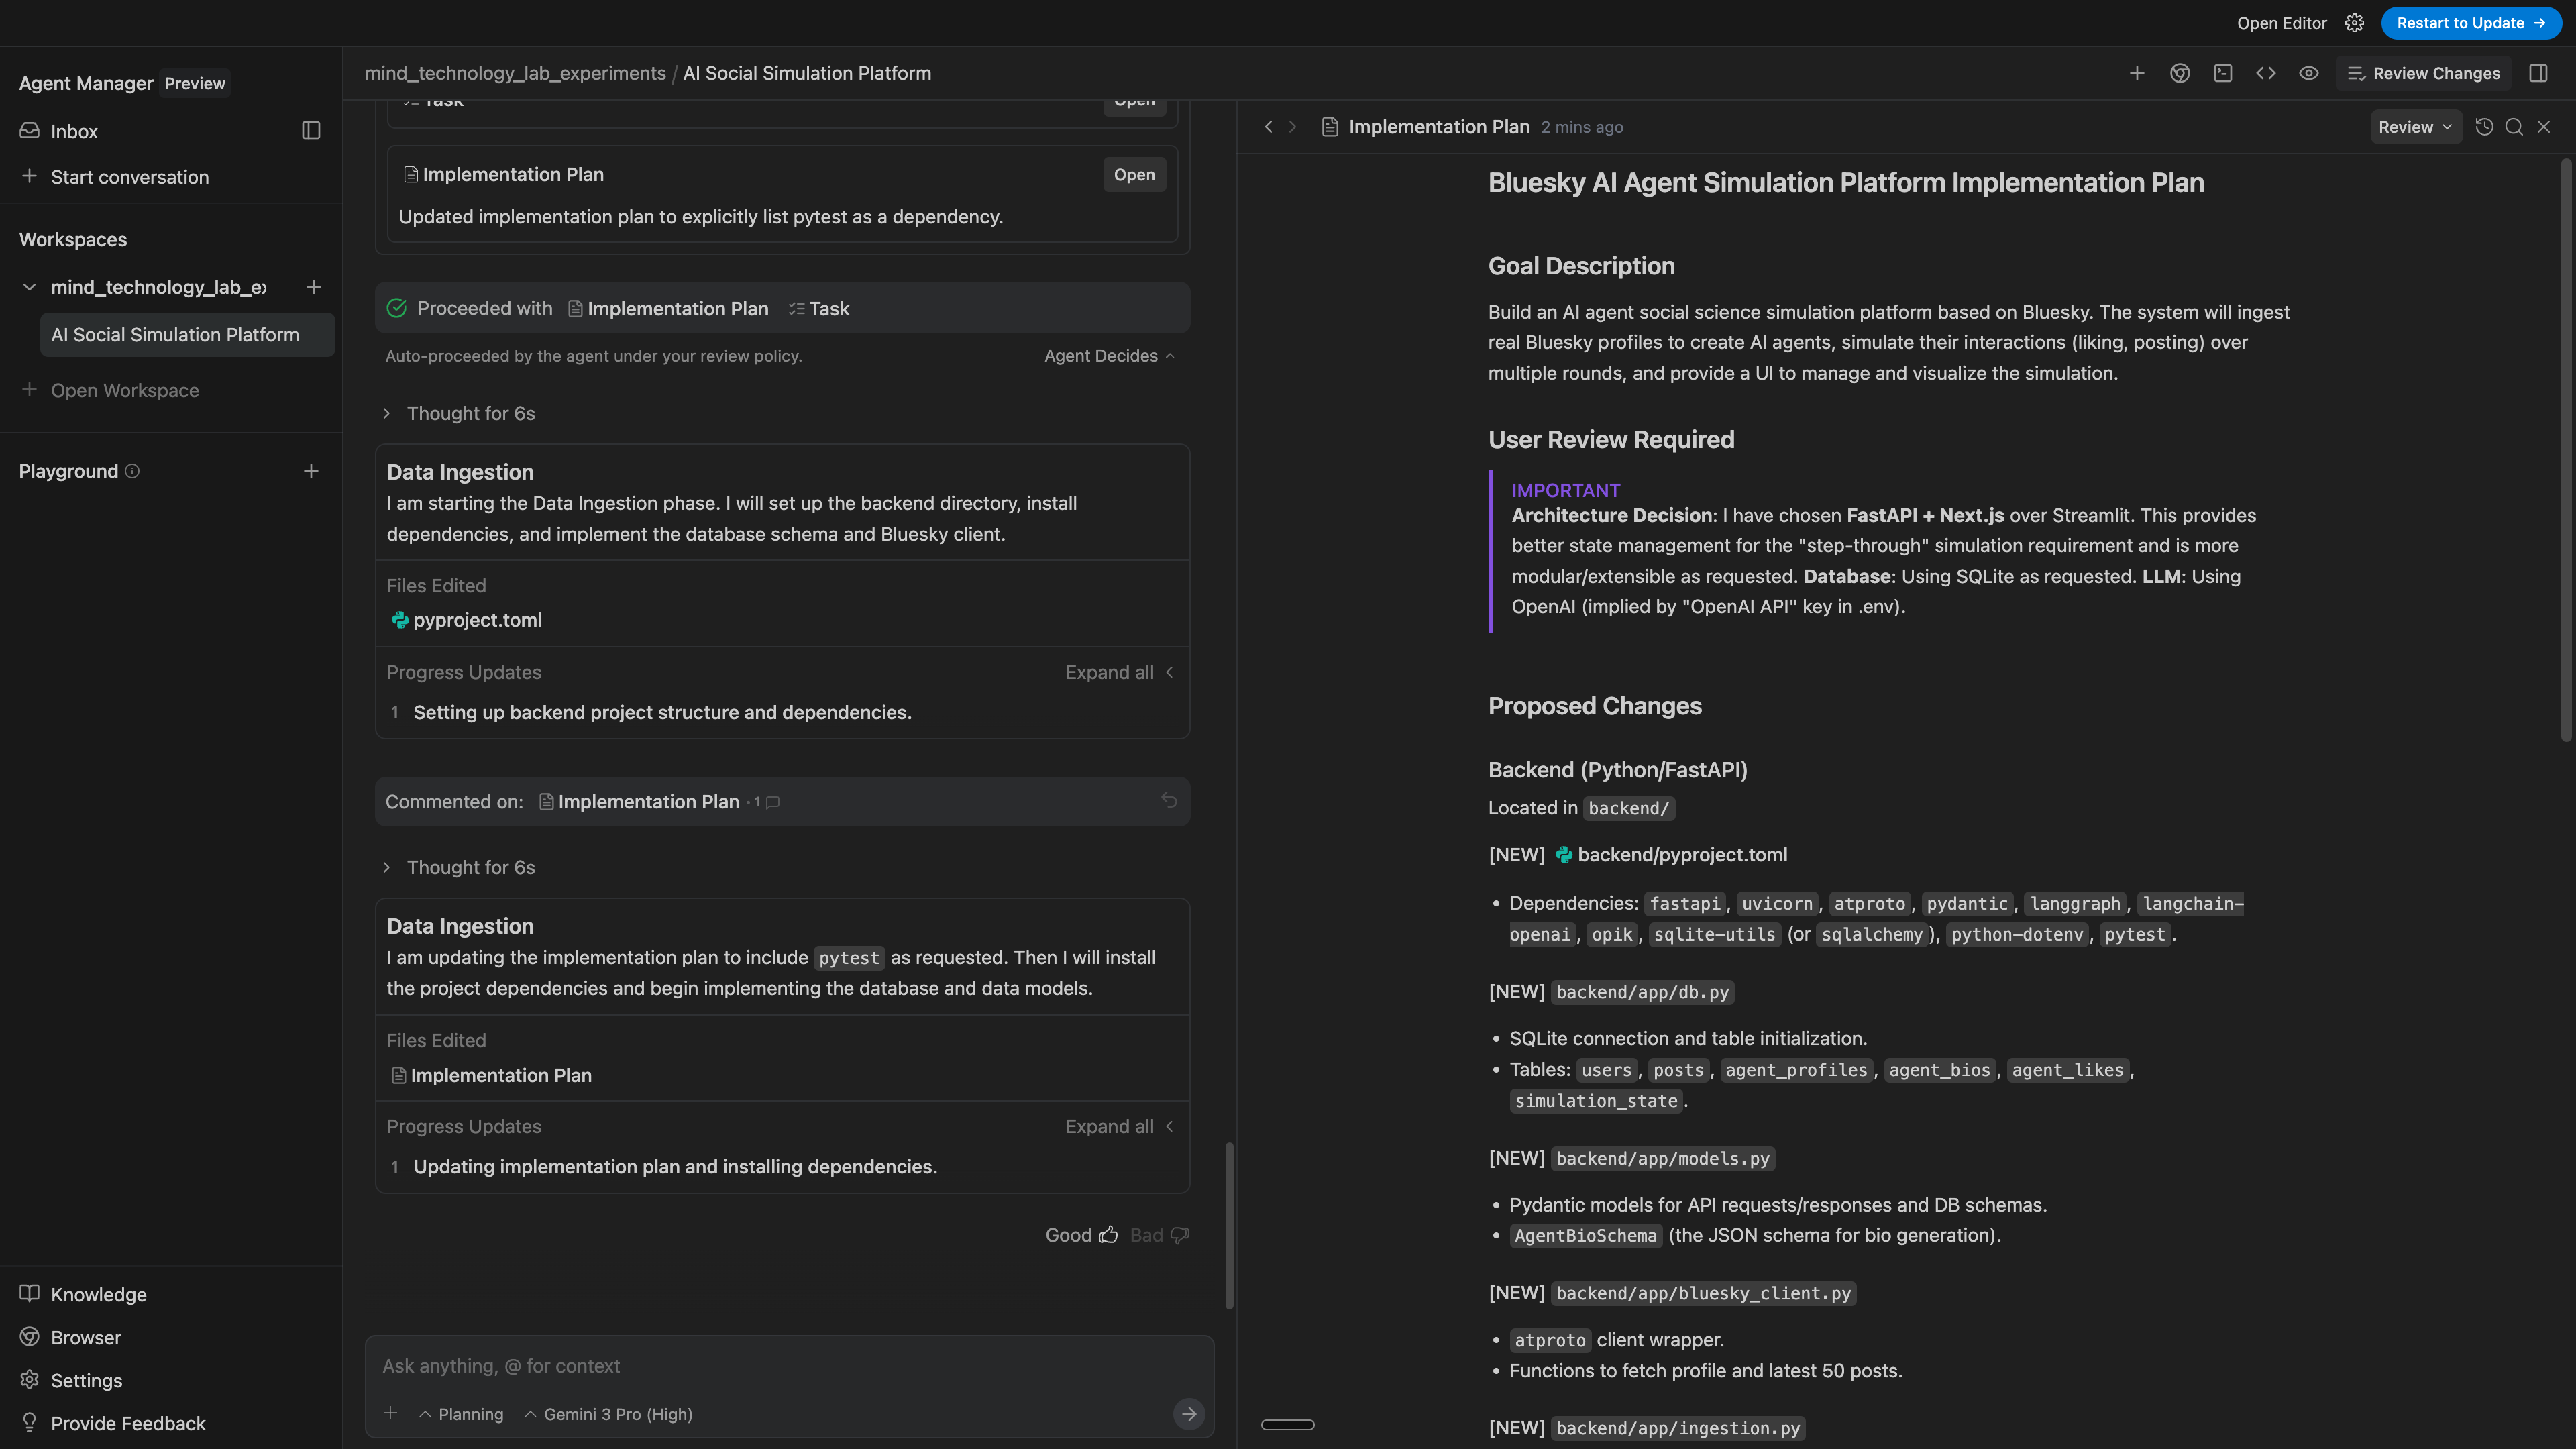This screenshot has height=1449, width=2576.
Task: Toggle the split panel layout icon
Action: 2538,73
